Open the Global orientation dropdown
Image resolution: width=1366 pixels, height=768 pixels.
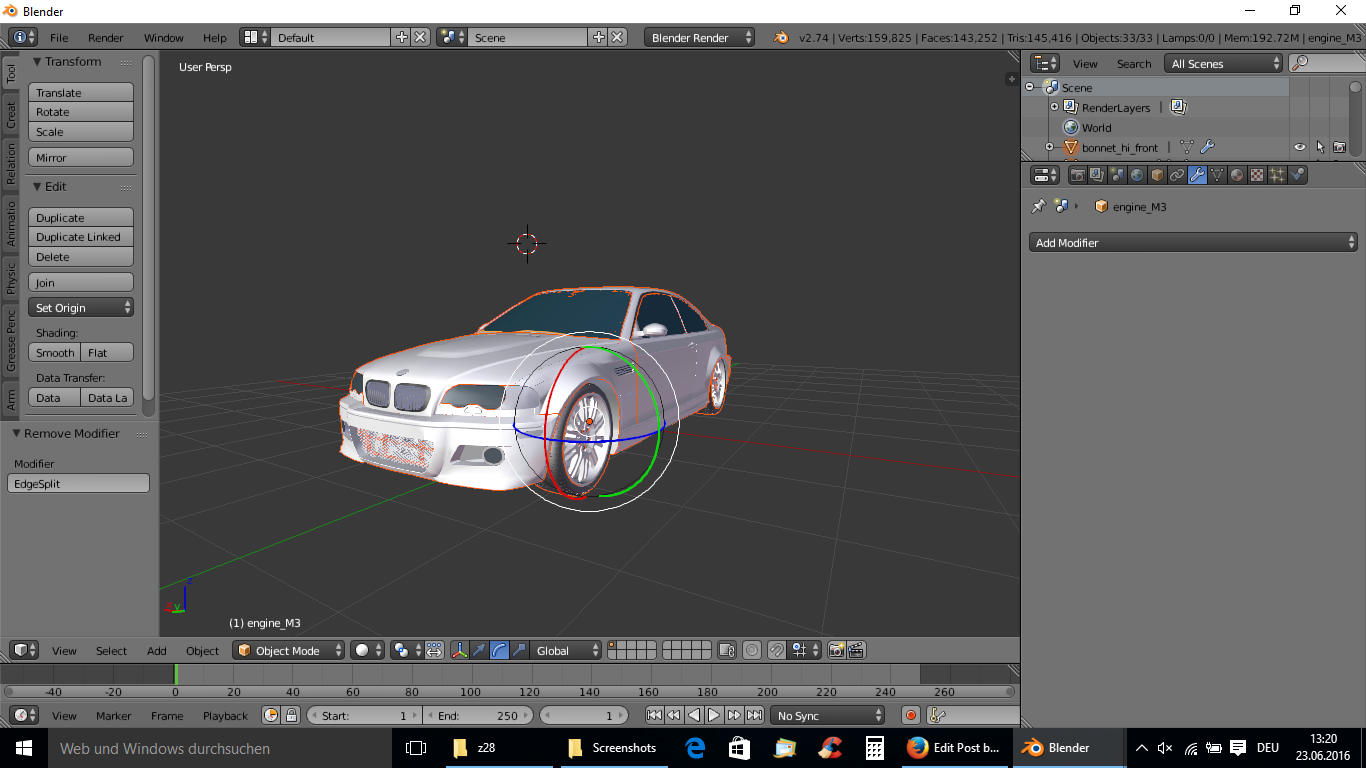566,650
